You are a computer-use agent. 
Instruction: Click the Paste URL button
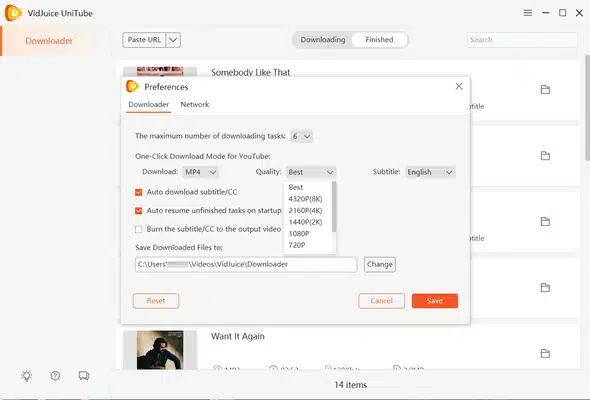(x=144, y=40)
